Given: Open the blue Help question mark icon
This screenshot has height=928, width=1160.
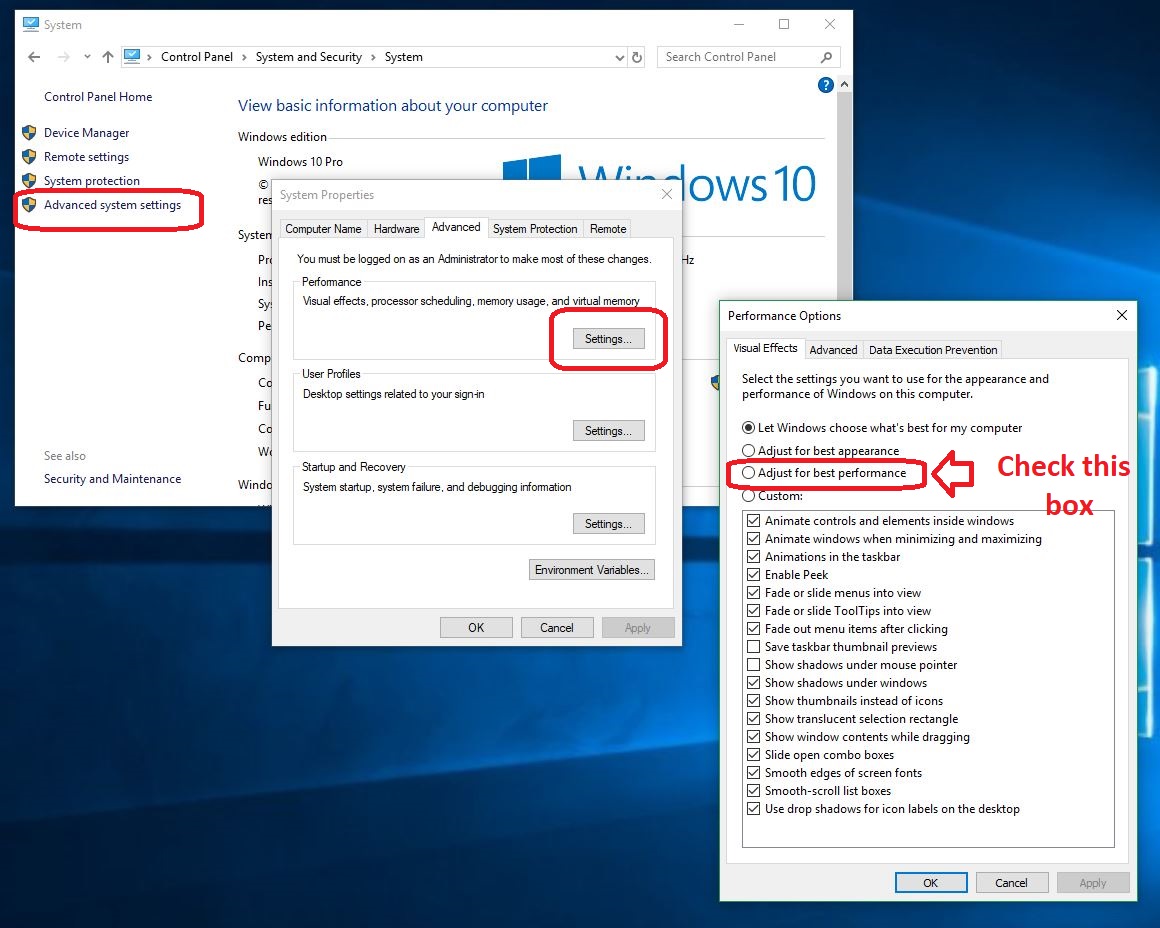Looking at the screenshot, I should [826, 86].
